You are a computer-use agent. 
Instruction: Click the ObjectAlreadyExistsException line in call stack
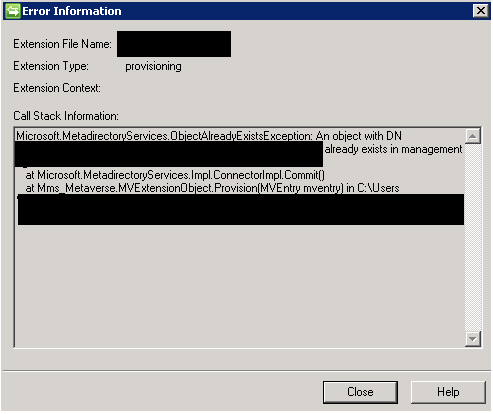[209, 136]
